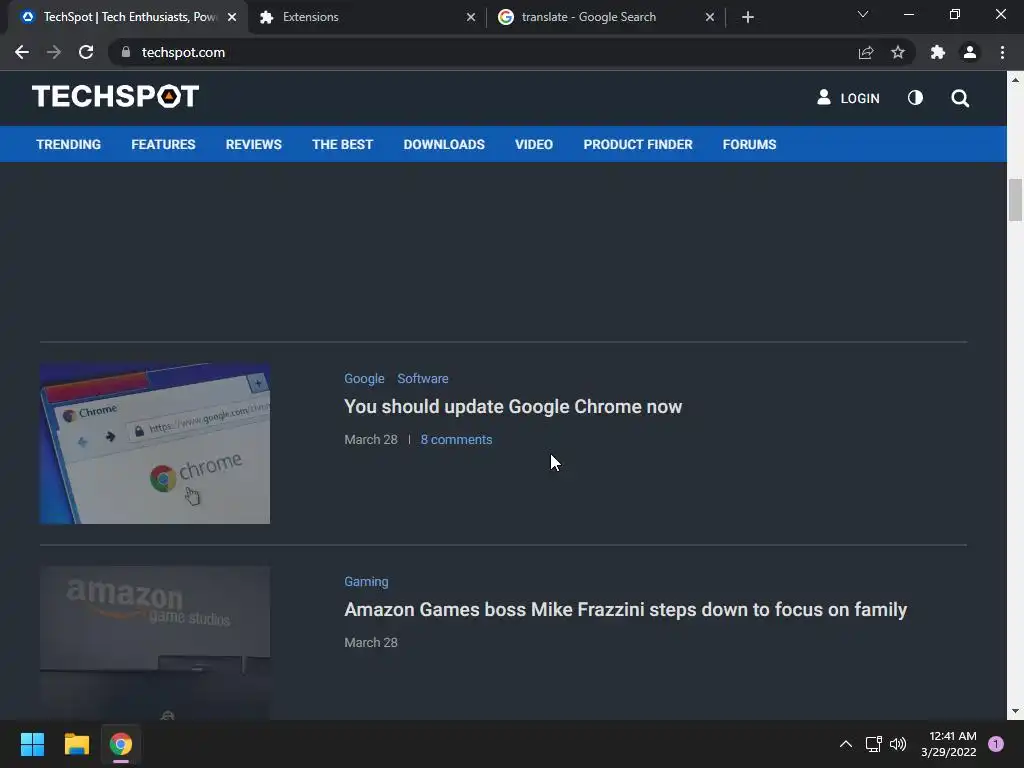Open the TRENDING menu
Screen dimensions: 1024x768
coord(69,144)
